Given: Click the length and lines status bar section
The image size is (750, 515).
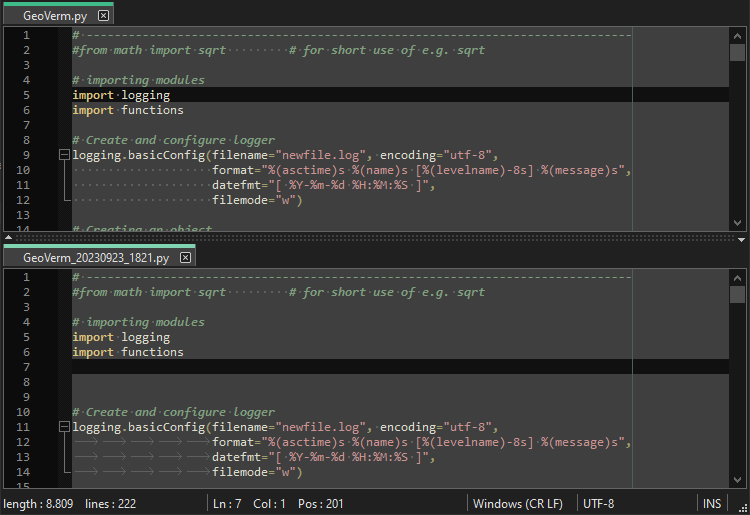Looking at the screenshot, I should tap(70, 503).
